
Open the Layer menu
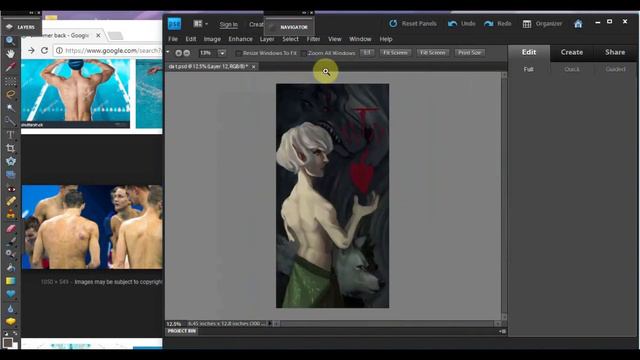[x=267, y=39]
